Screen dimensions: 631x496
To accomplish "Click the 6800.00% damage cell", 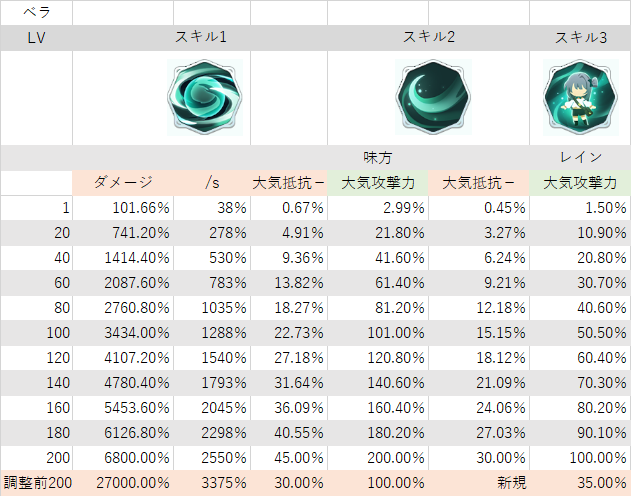I will [123, 458].
